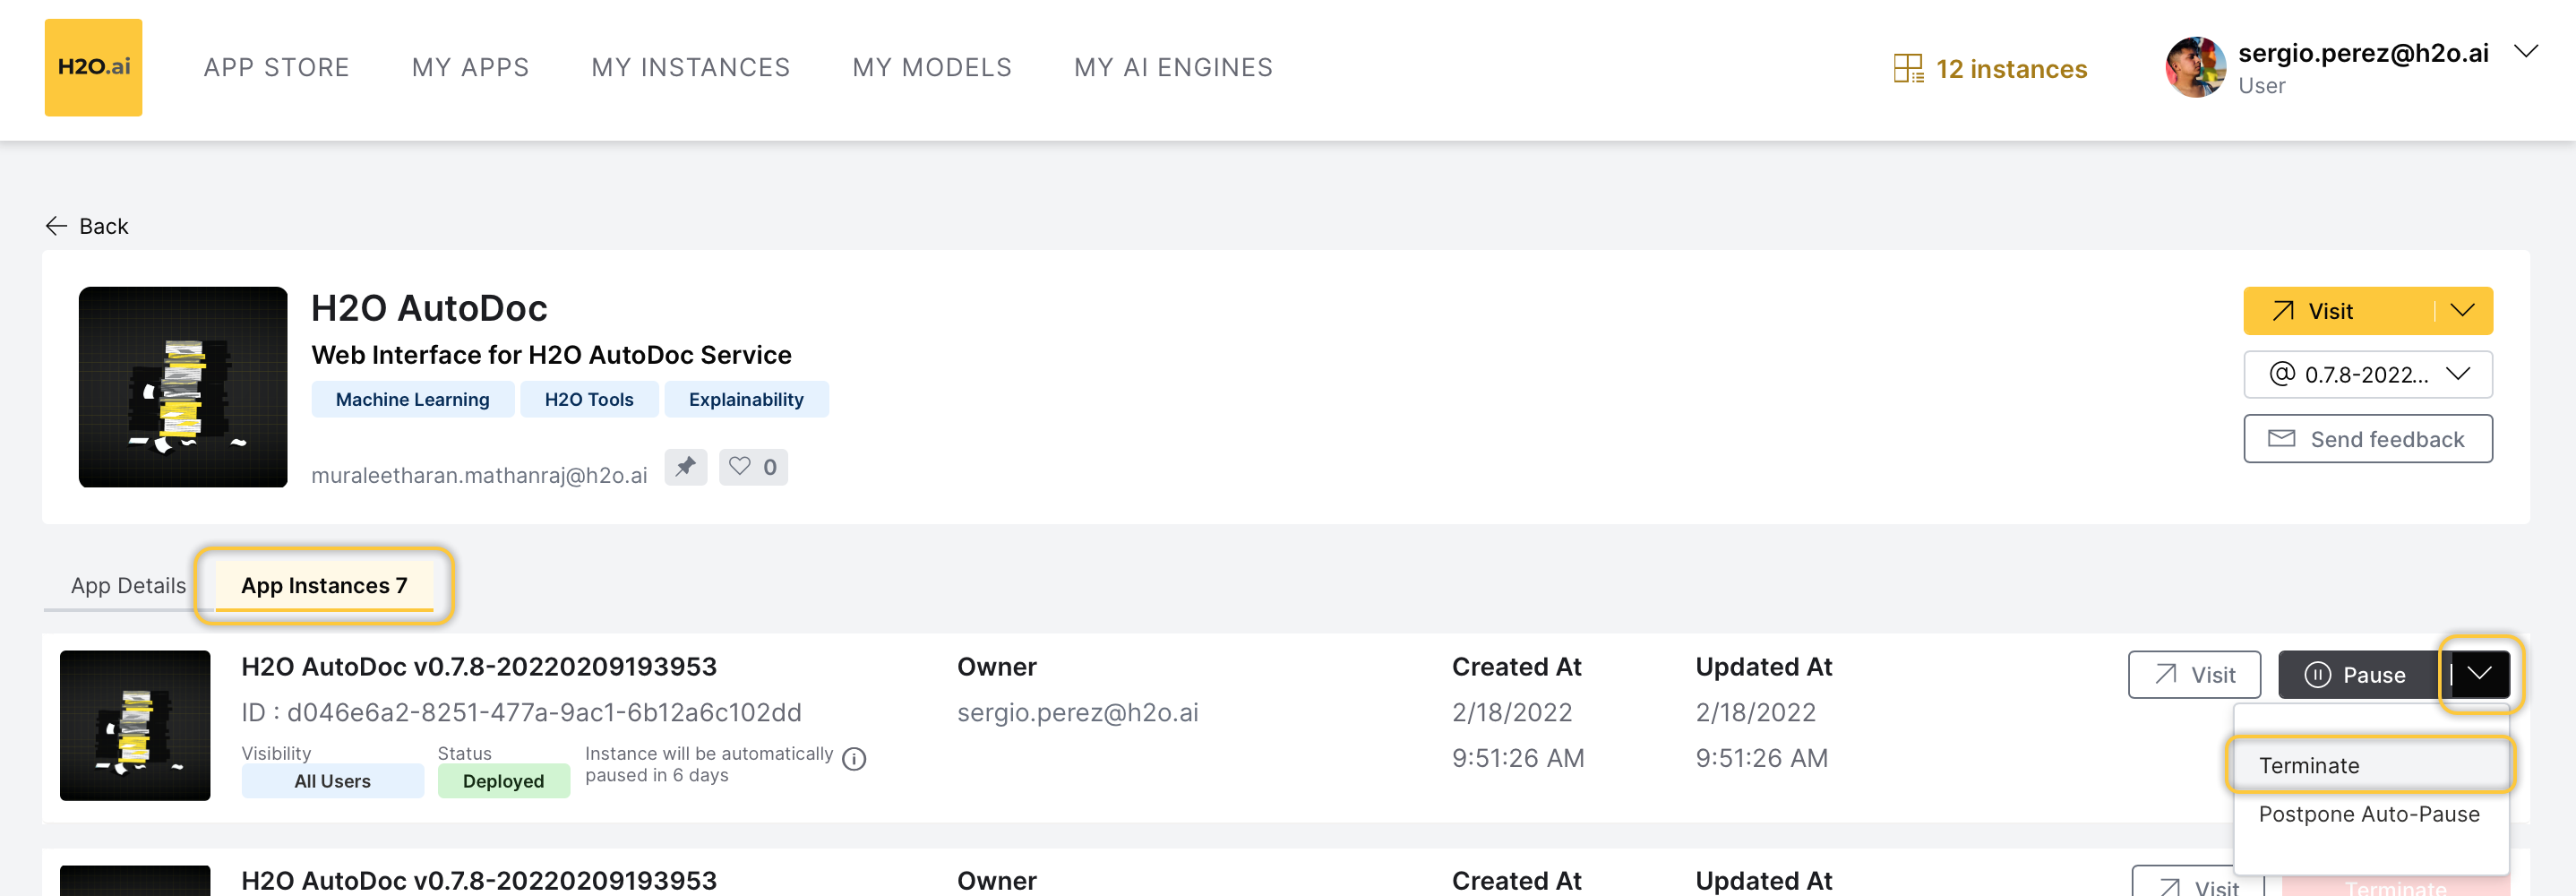Click the All Users visibility badge
This screenshot has width=2576, height=896.
pos(332,781)
